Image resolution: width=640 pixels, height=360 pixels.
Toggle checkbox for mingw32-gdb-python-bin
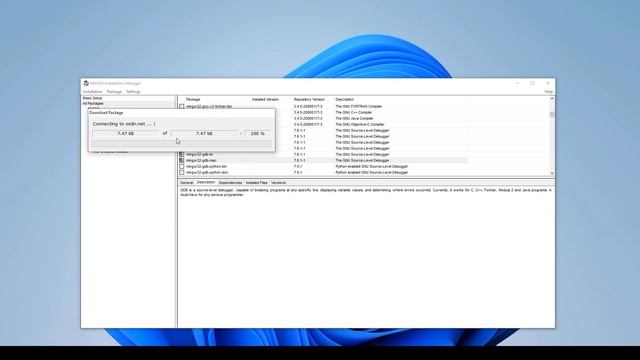click(x=182, y=167)
